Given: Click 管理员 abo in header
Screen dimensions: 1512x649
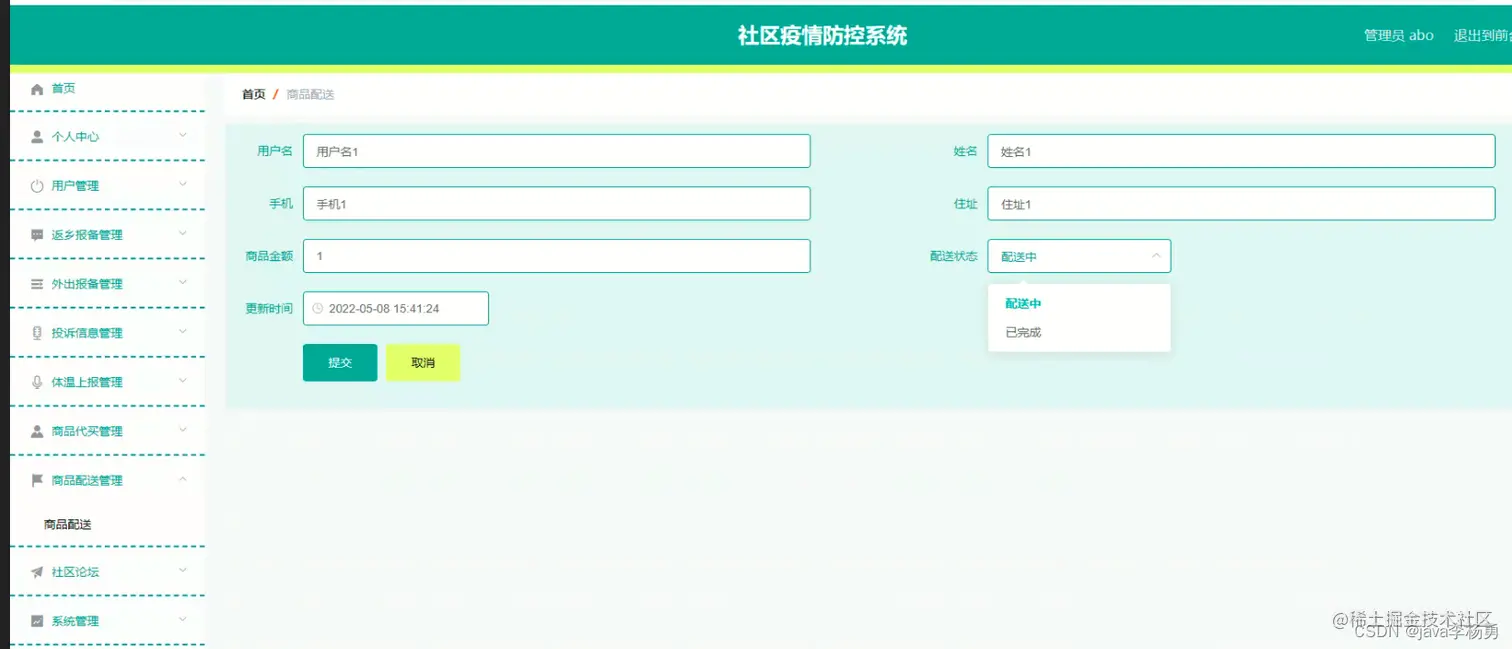Looking at the screenshot, I should (x=1399, y=35).
